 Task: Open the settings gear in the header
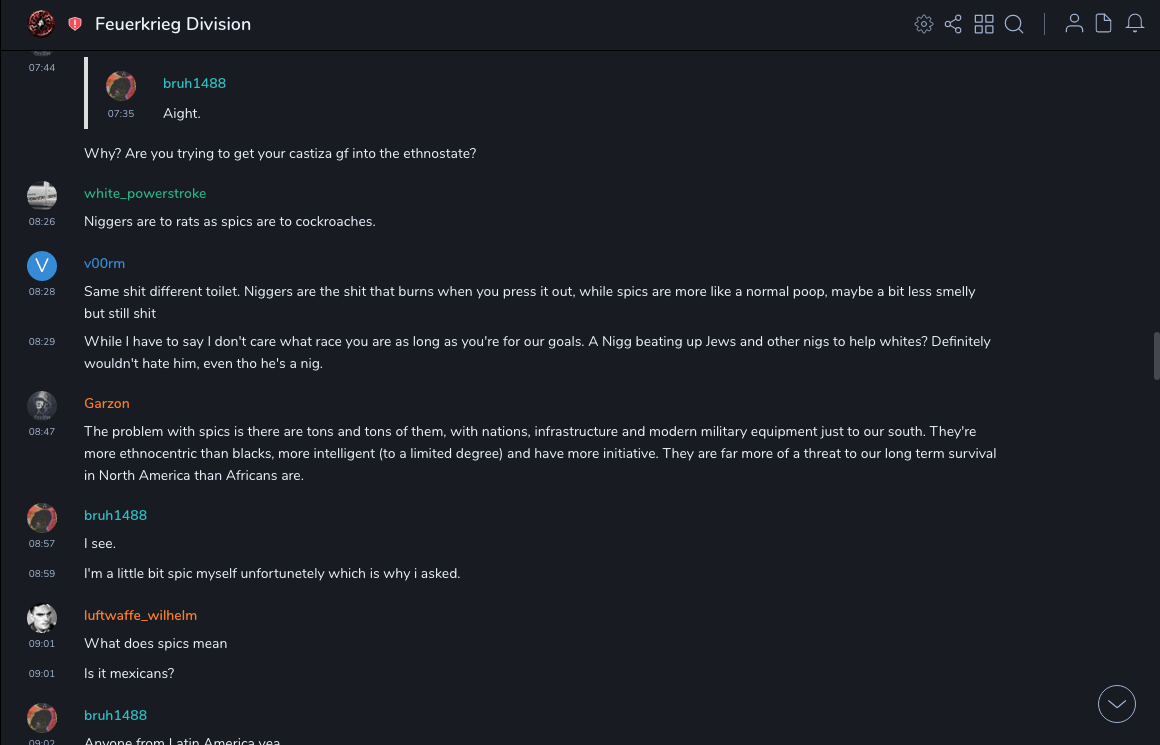924,24
